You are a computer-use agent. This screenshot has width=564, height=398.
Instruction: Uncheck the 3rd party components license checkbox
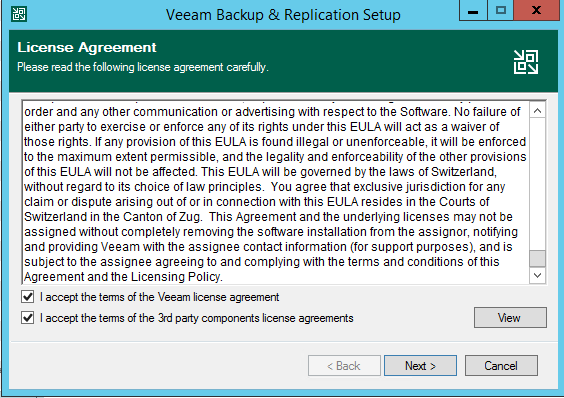pos(28,318)
